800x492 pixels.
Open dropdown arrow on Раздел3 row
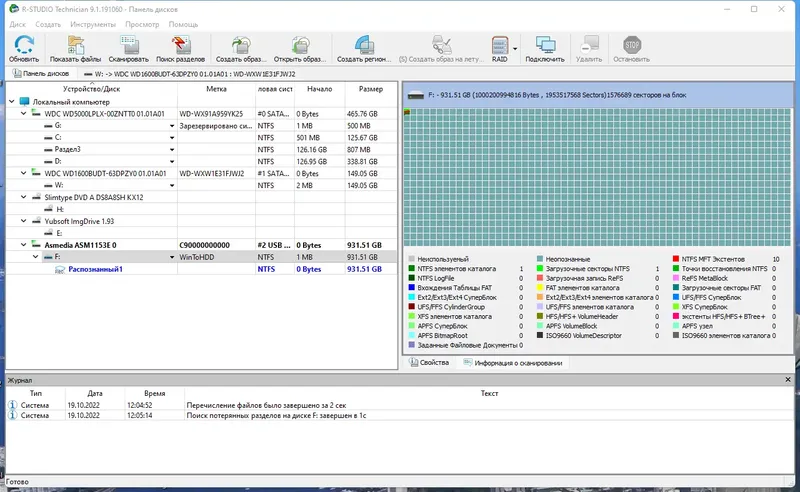(172, 150)
